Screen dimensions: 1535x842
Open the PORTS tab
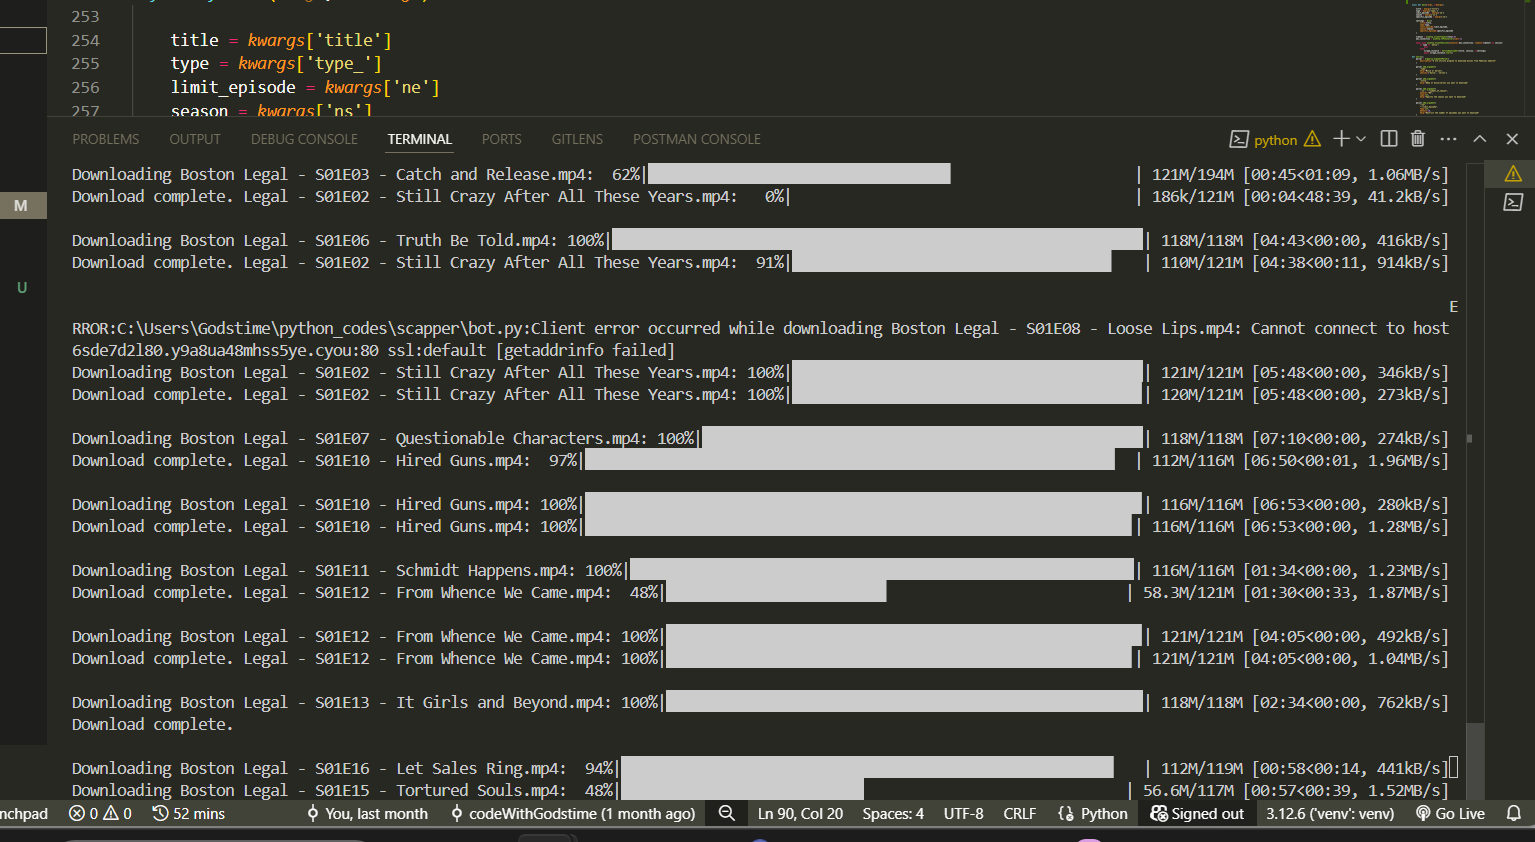pos(502,139)
